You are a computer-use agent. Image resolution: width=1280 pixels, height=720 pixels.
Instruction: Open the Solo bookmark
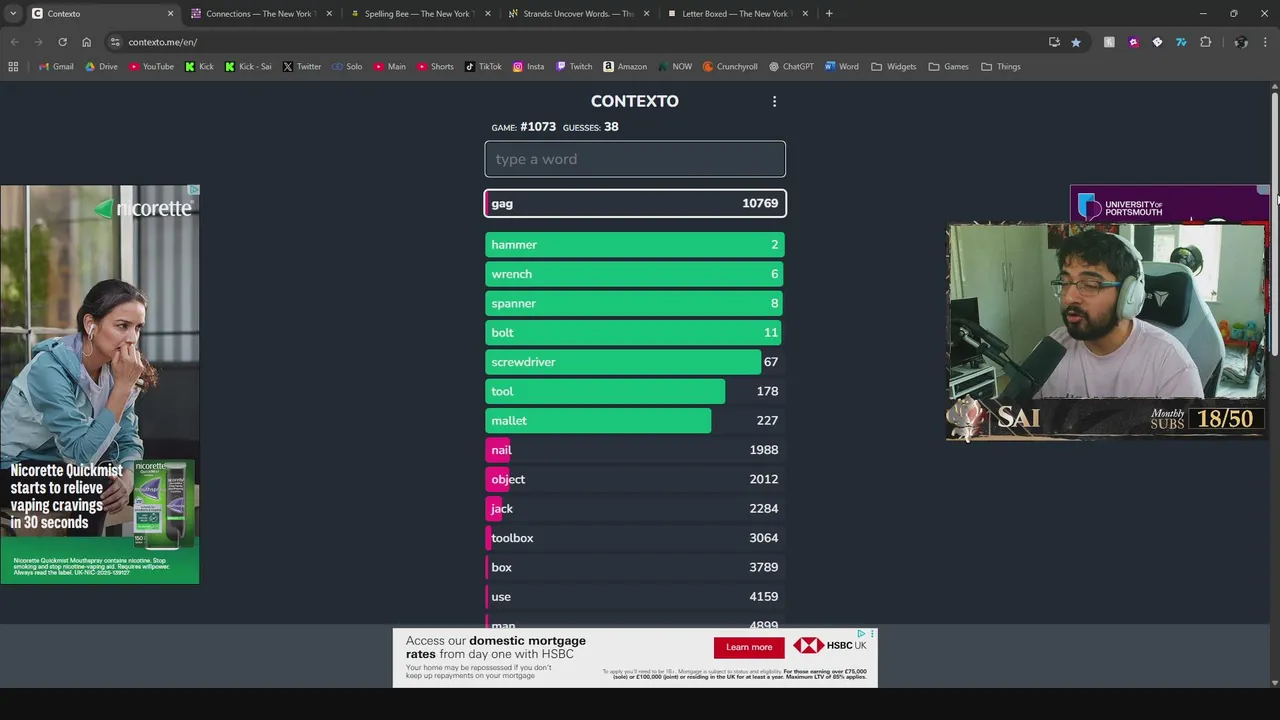point(347,67)
